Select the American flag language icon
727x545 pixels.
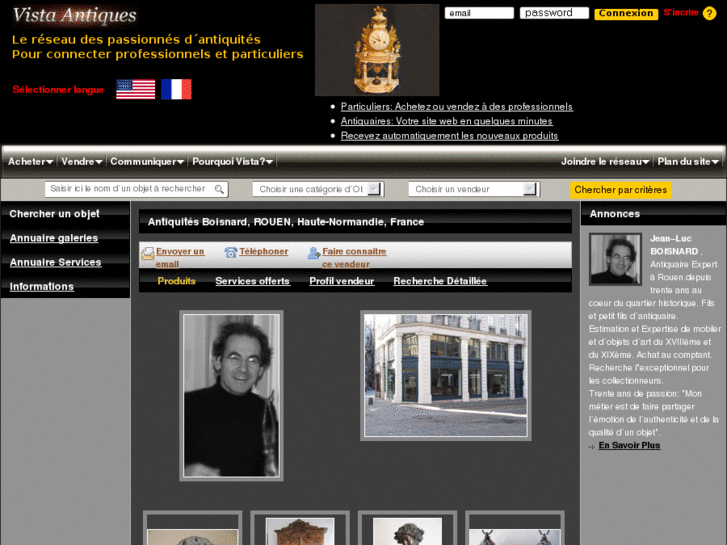pyautogui.click(x=135, y=89)
